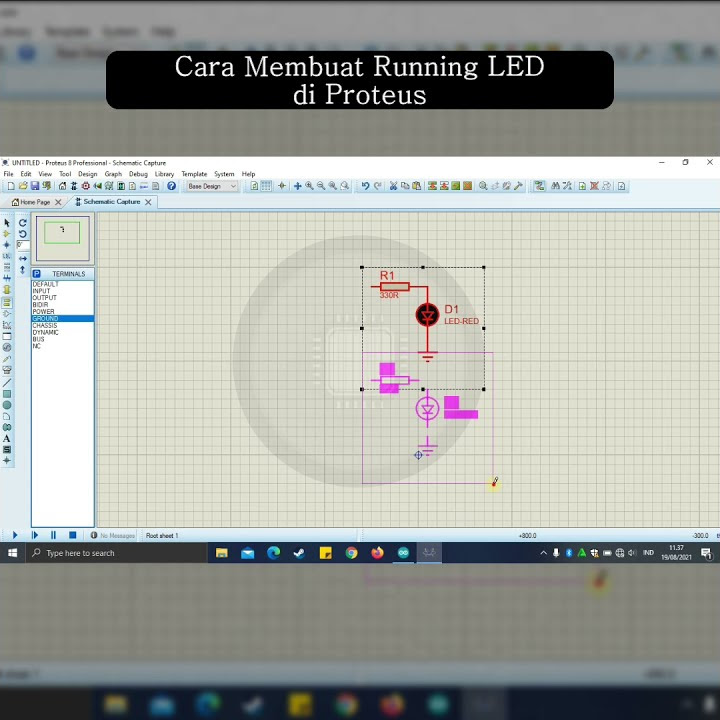Stop the simulation
This screenshot has height=720, width=720.
[x=73, y=535]
